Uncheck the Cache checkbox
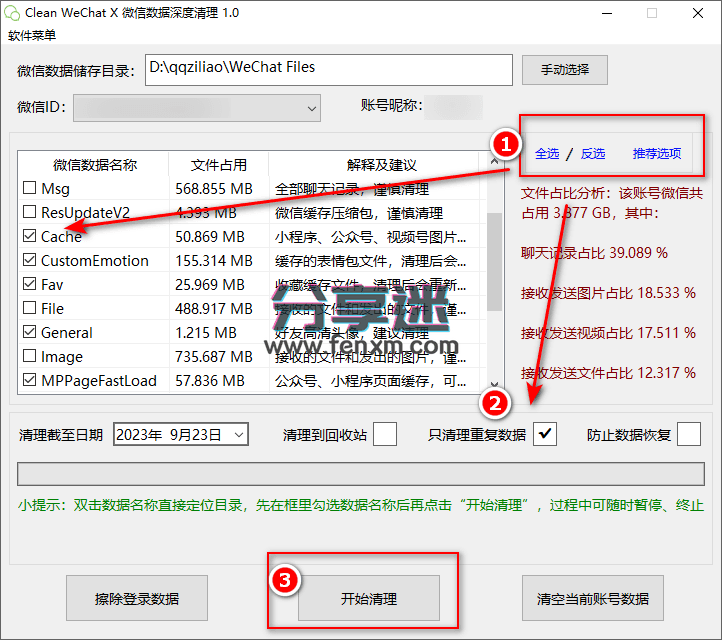Viewport: 722px width, 640px height. pyautogui.click(x=29, y=236)
